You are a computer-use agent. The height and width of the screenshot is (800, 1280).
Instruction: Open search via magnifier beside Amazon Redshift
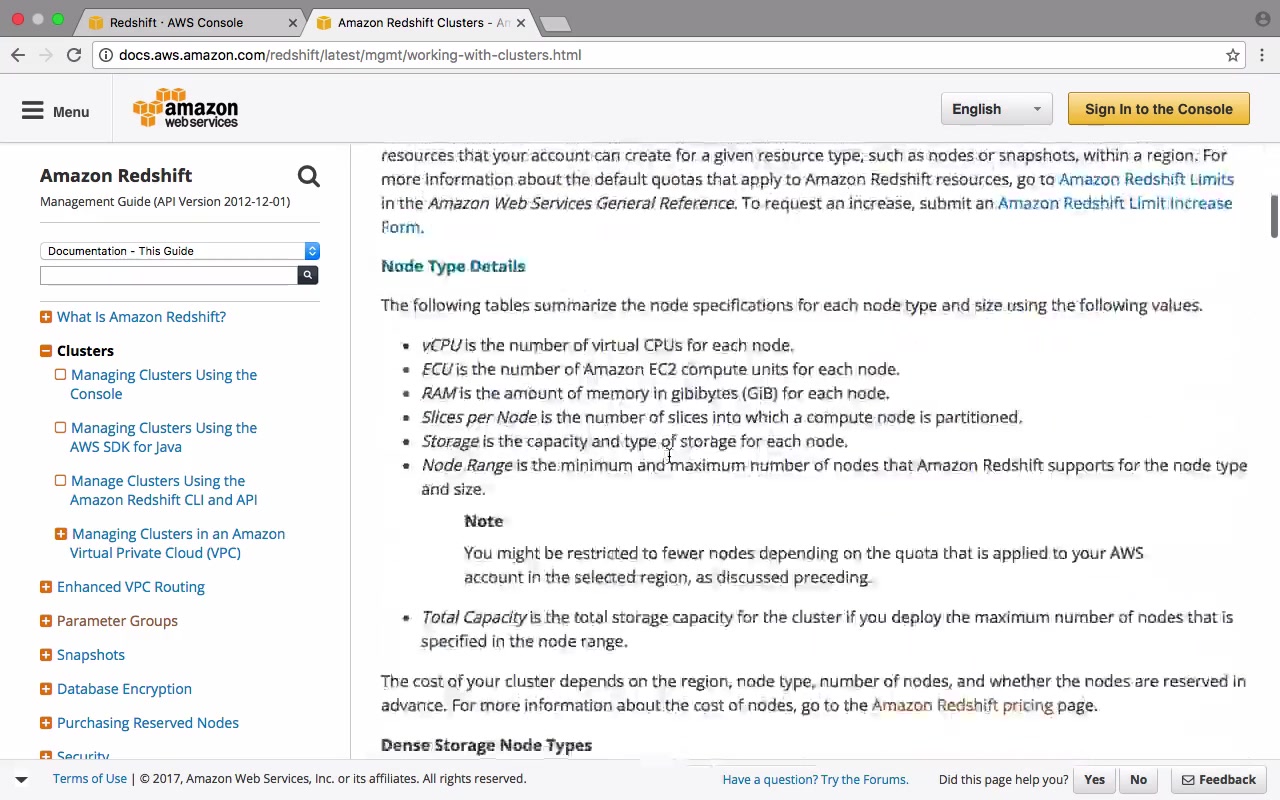[x=308, y=177]
